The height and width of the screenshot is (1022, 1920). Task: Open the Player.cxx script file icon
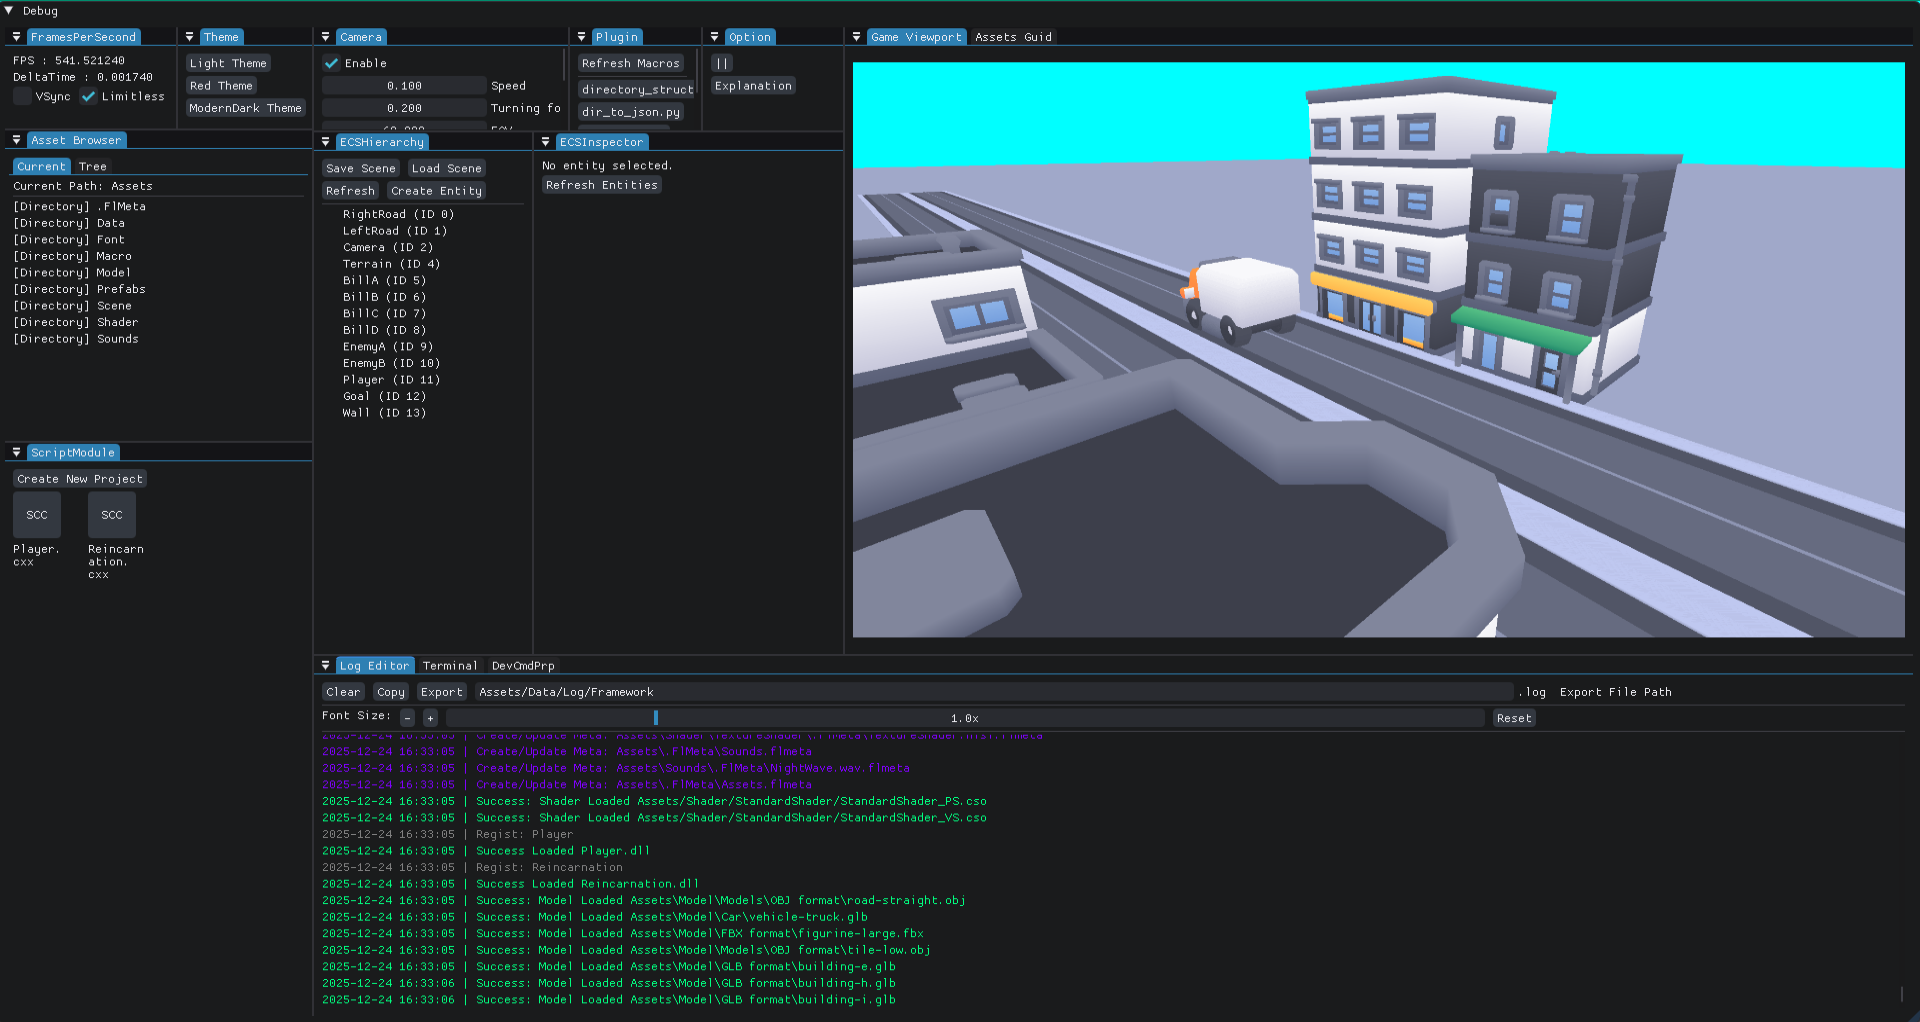pyautogui.click(x=37, y=515)
